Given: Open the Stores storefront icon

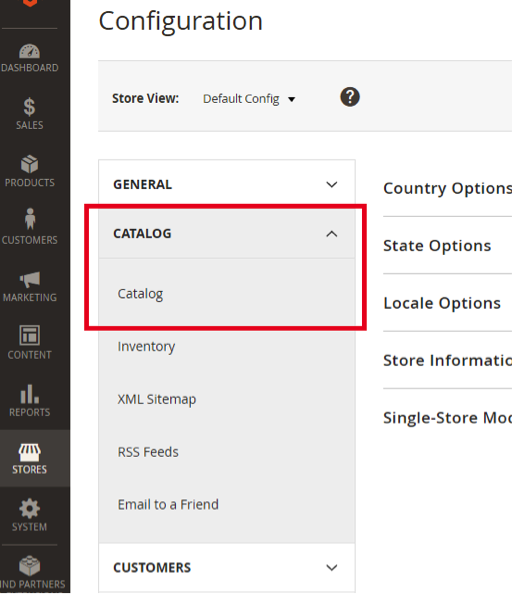Looking at the screenshot, I should [x=30, y=452].
